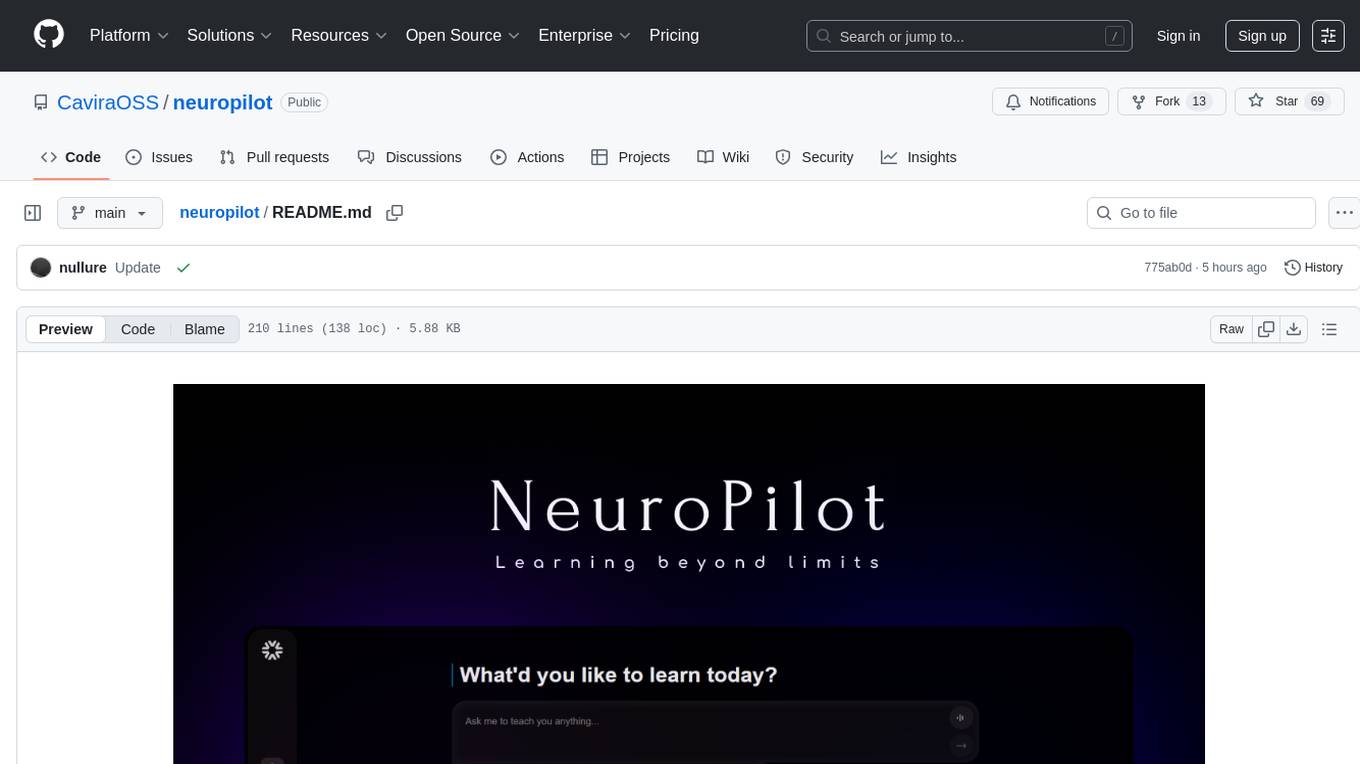This screenshot has width=1360, height=764.
Task: Select the Preview view toggle
Action: tap(66, 329)
